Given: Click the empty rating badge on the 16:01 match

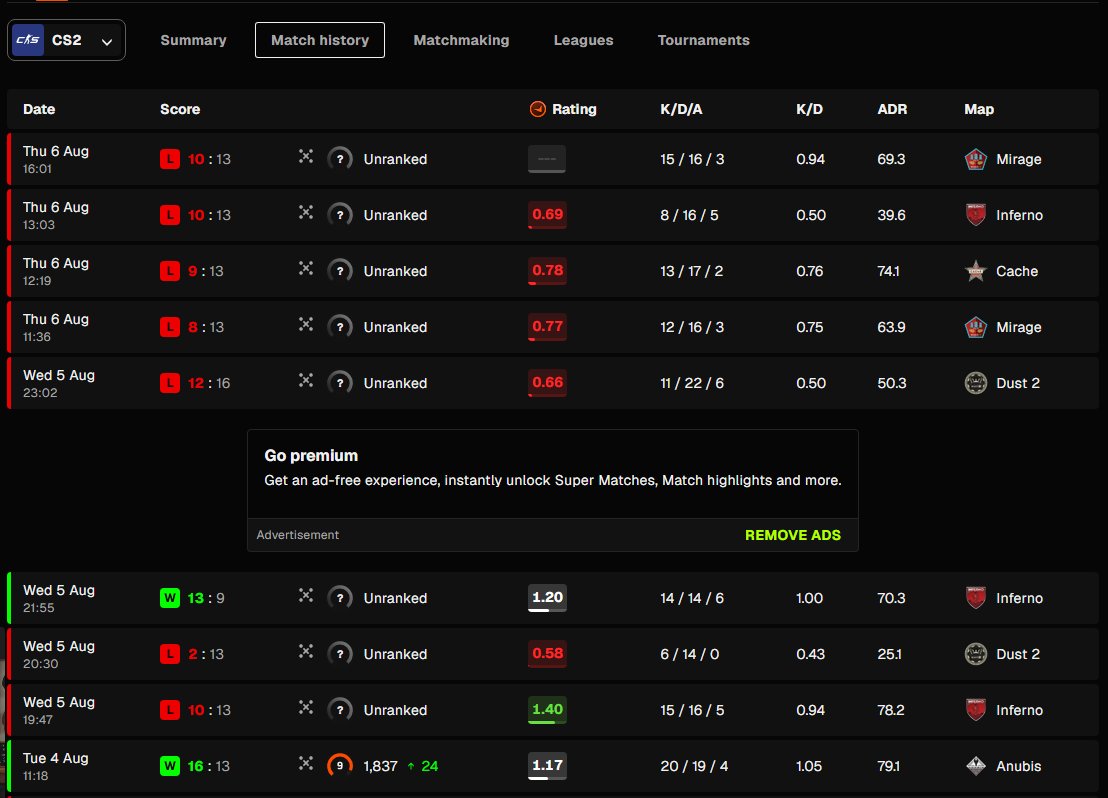Looking at the screenshot, I should tap(547, 159).
